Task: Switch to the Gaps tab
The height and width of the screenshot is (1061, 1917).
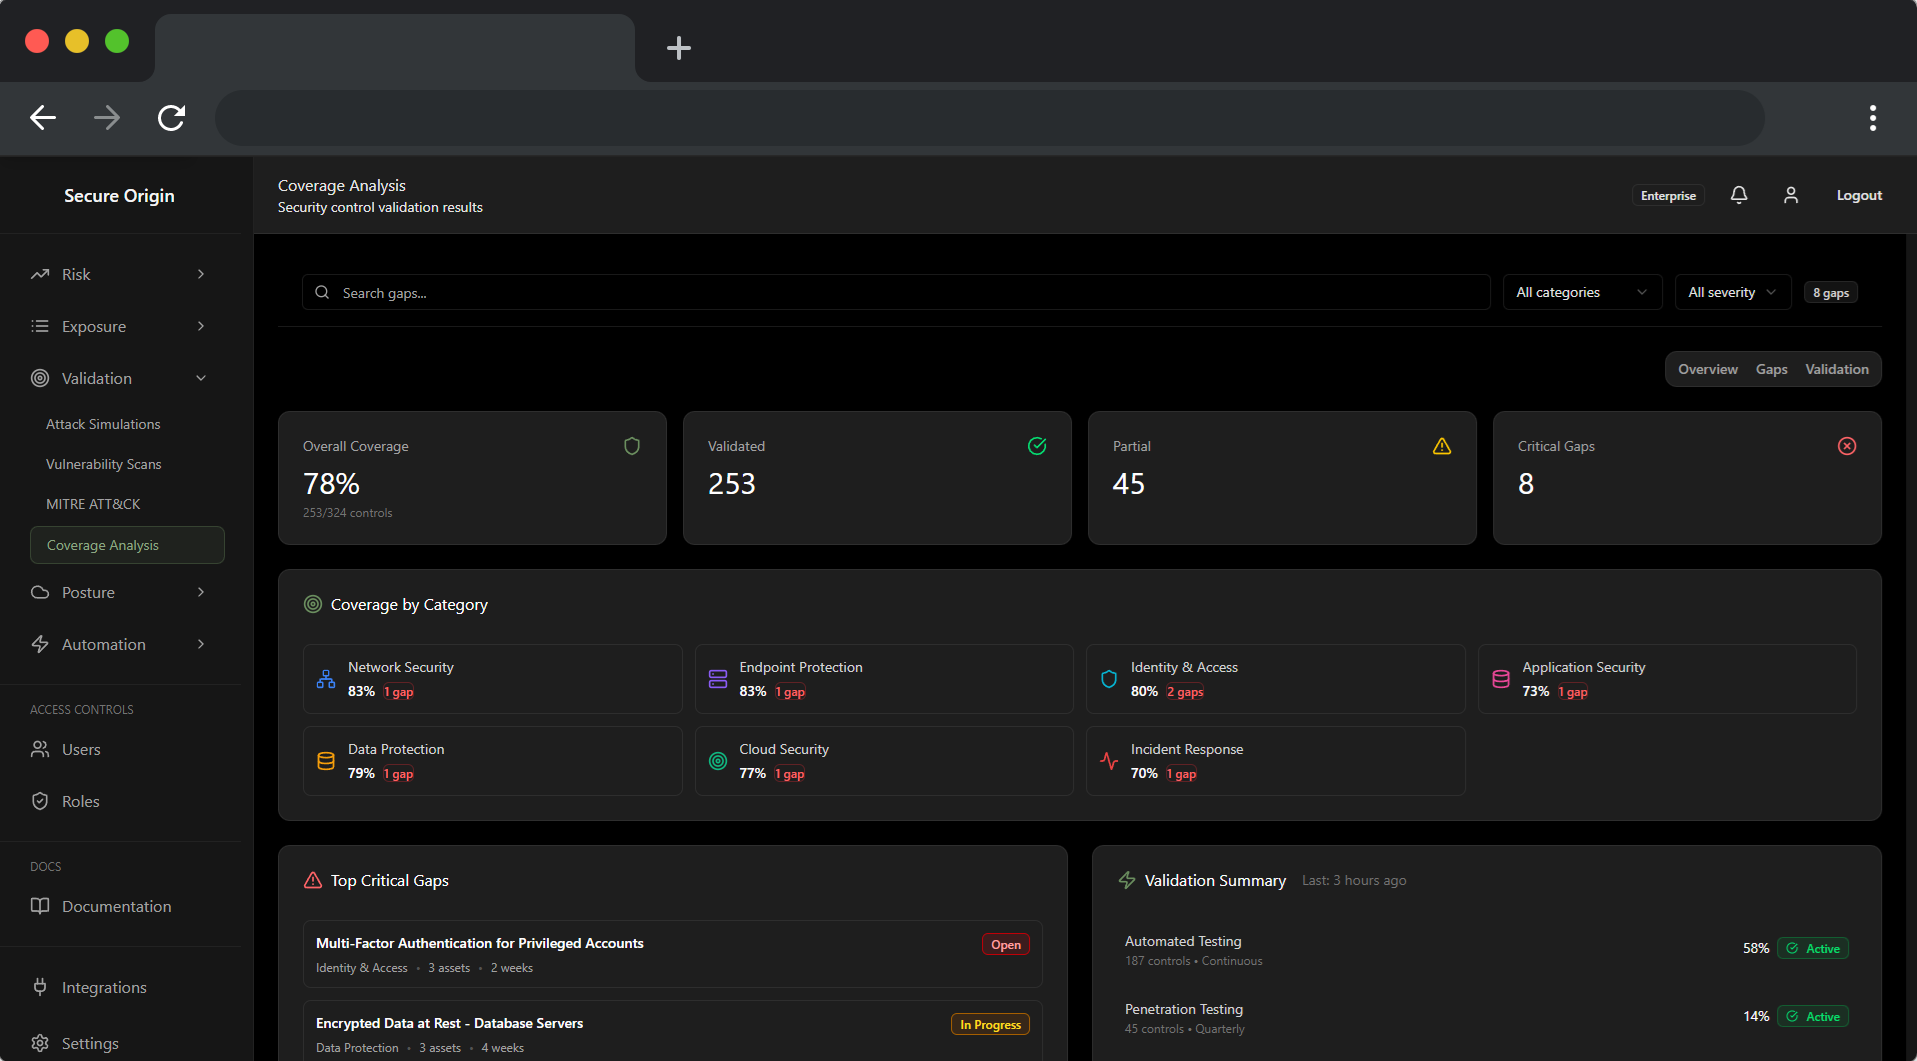Action: pos(1771,369)
